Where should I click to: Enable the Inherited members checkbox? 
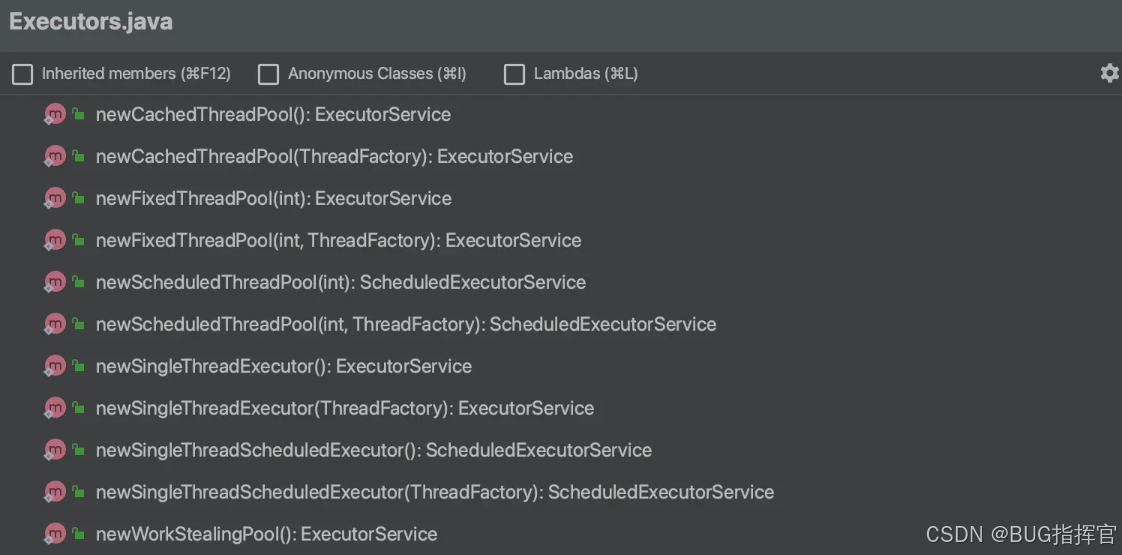(x=22, y=74)
